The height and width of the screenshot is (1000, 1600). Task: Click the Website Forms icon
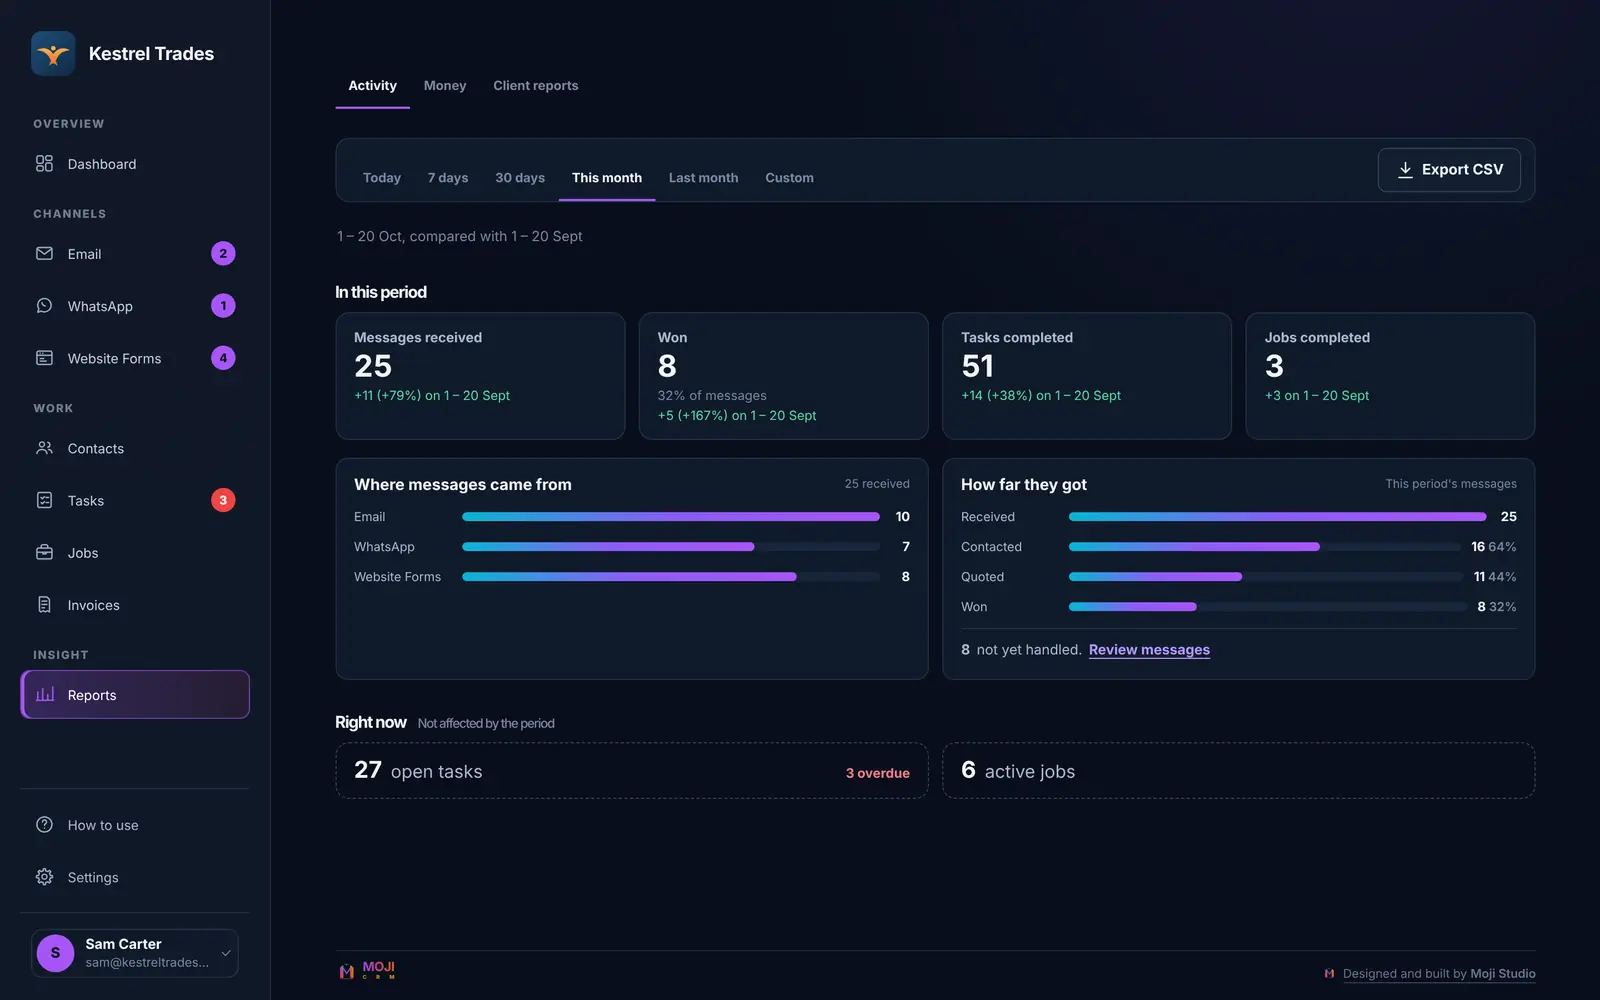click(44, 358)
